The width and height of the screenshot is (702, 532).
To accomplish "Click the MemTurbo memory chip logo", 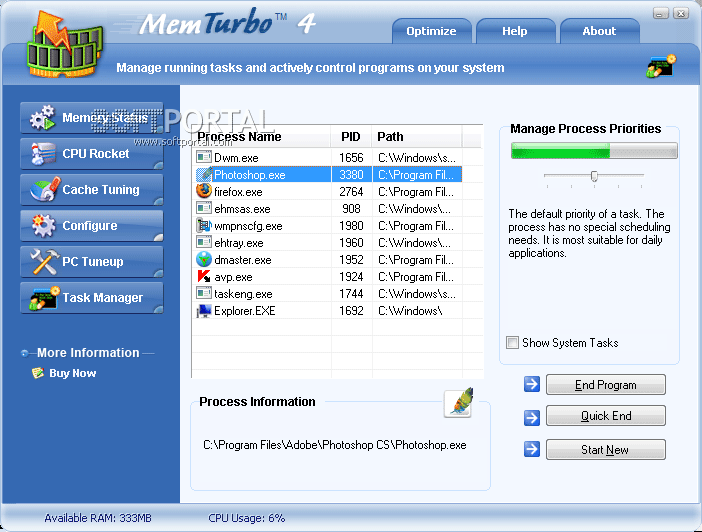I will (x=65, y=45).
